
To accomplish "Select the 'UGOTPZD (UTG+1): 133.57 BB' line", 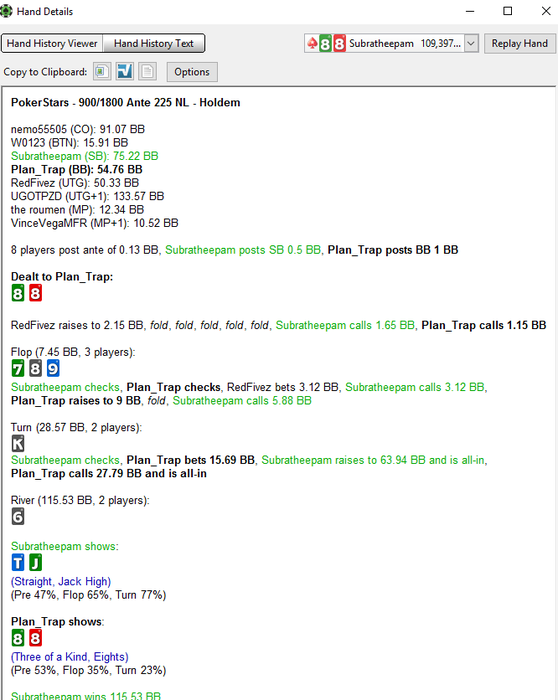I will (87, 196).
